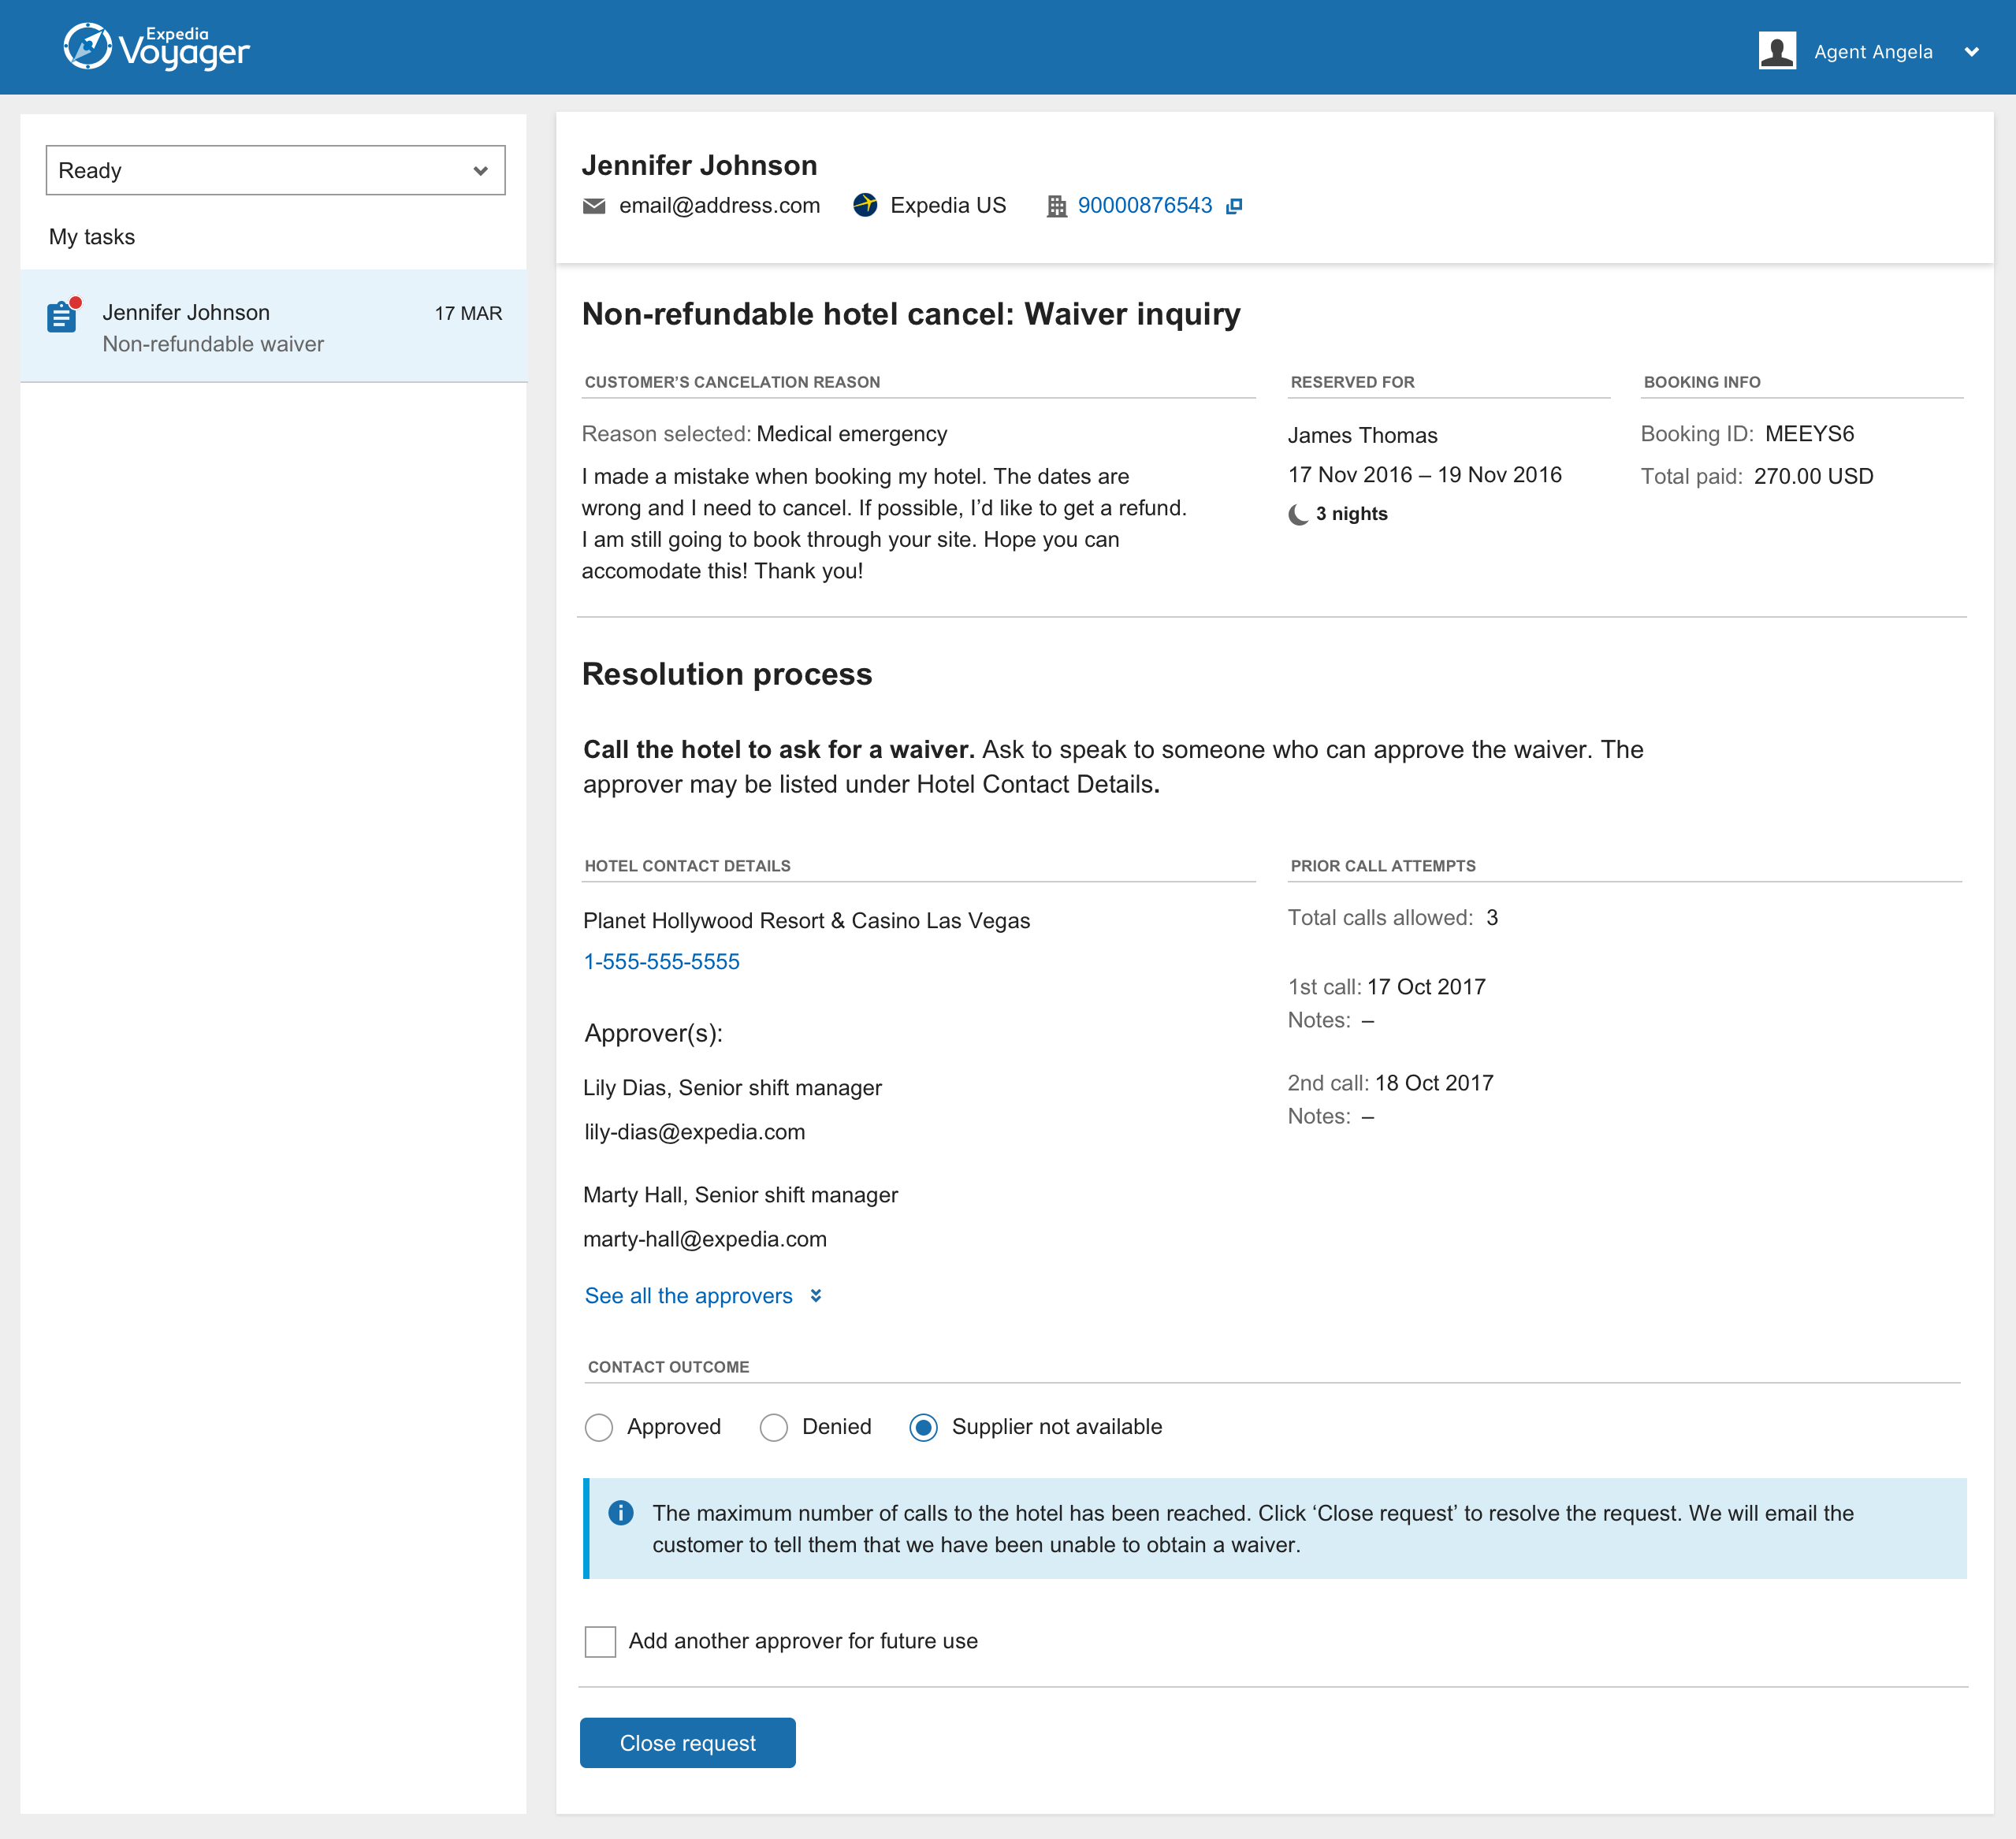2016x1839 pixels.
Task: Click the hotel building icon beside the ID
Action: point(1056,206)
